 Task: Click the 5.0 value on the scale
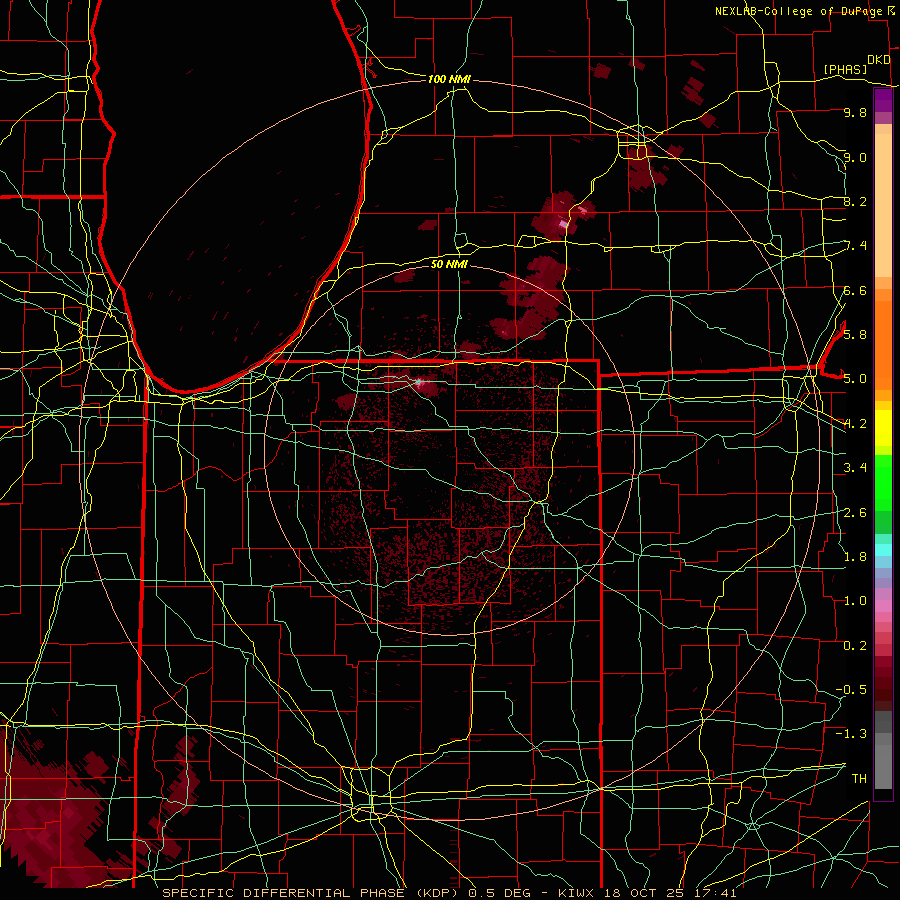[855, 379]
